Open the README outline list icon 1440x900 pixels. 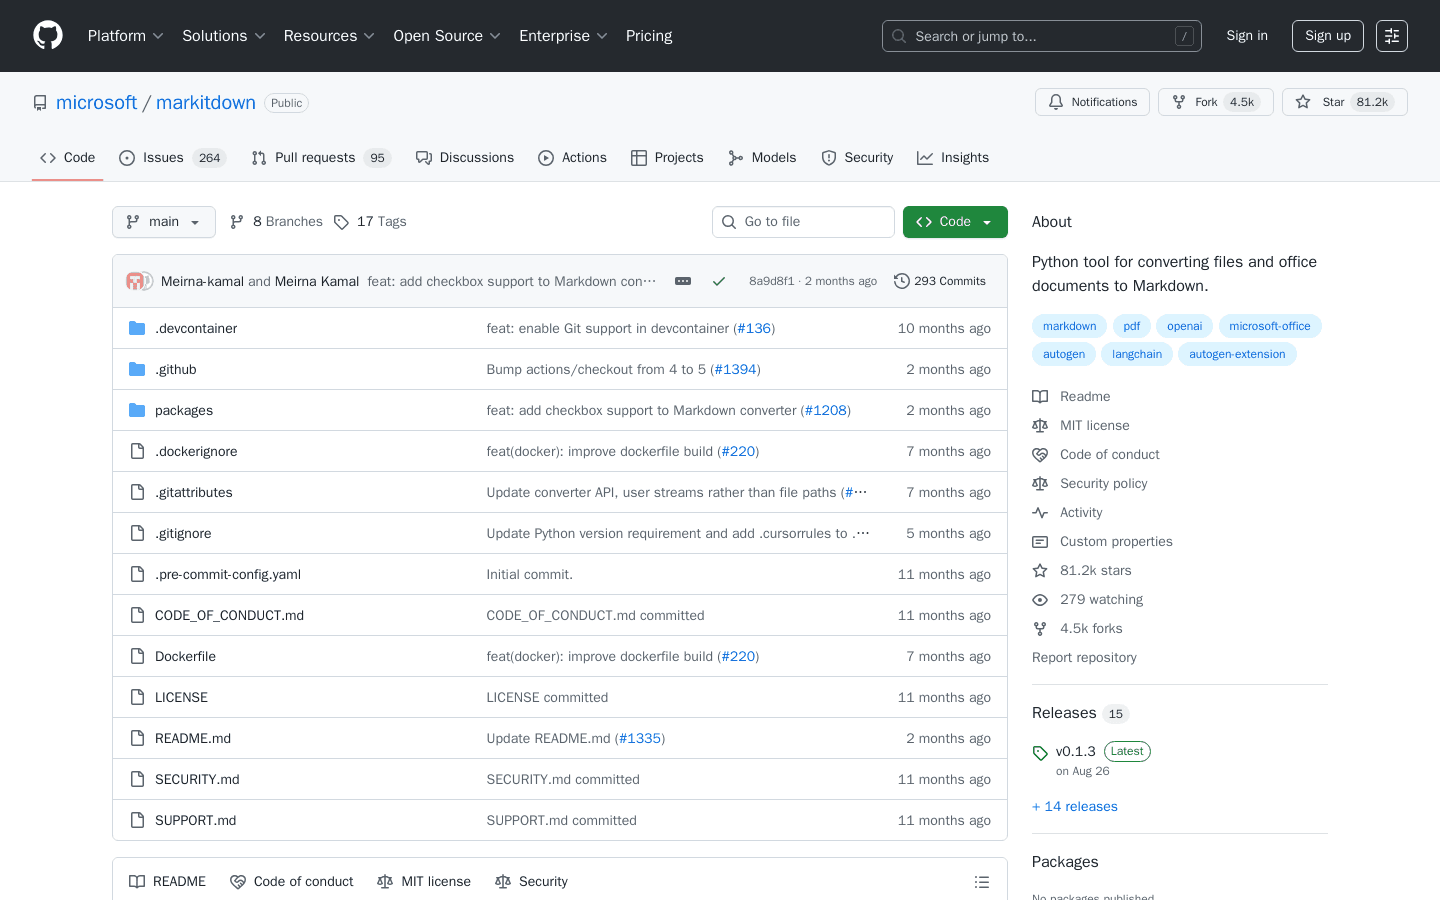click(982, 881)
